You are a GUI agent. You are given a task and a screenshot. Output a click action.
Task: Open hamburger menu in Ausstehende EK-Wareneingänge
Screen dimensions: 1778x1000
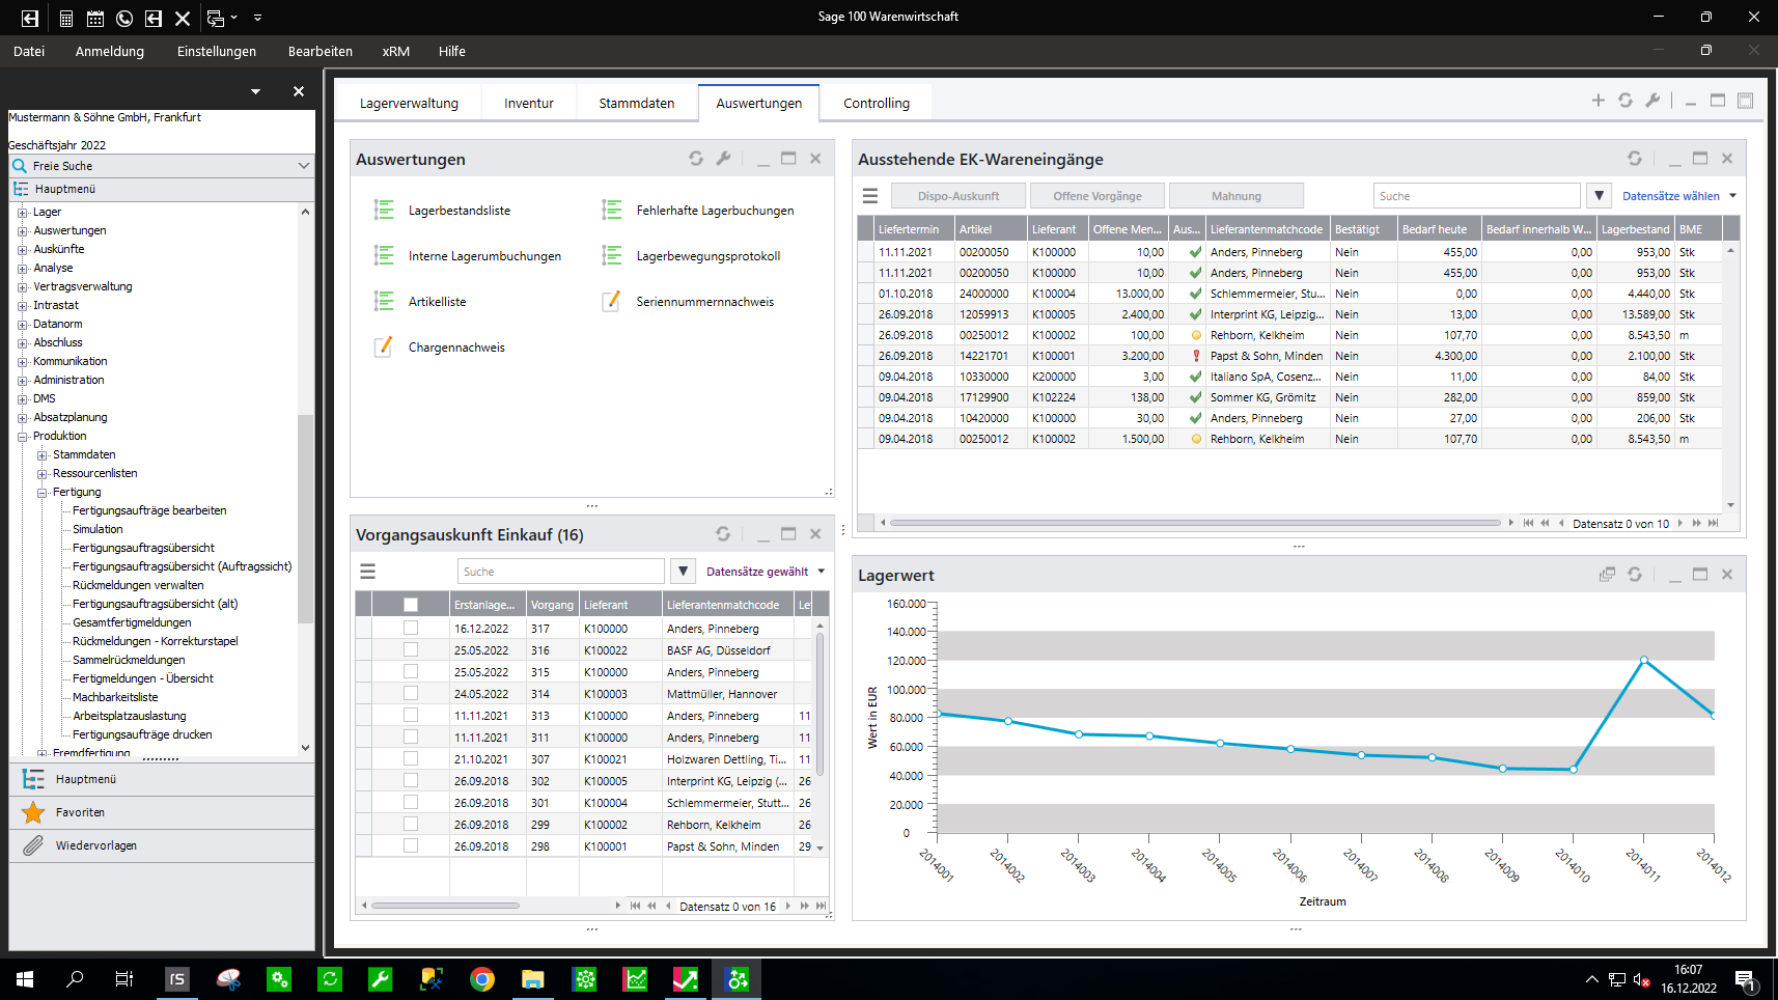coord(870,196)
